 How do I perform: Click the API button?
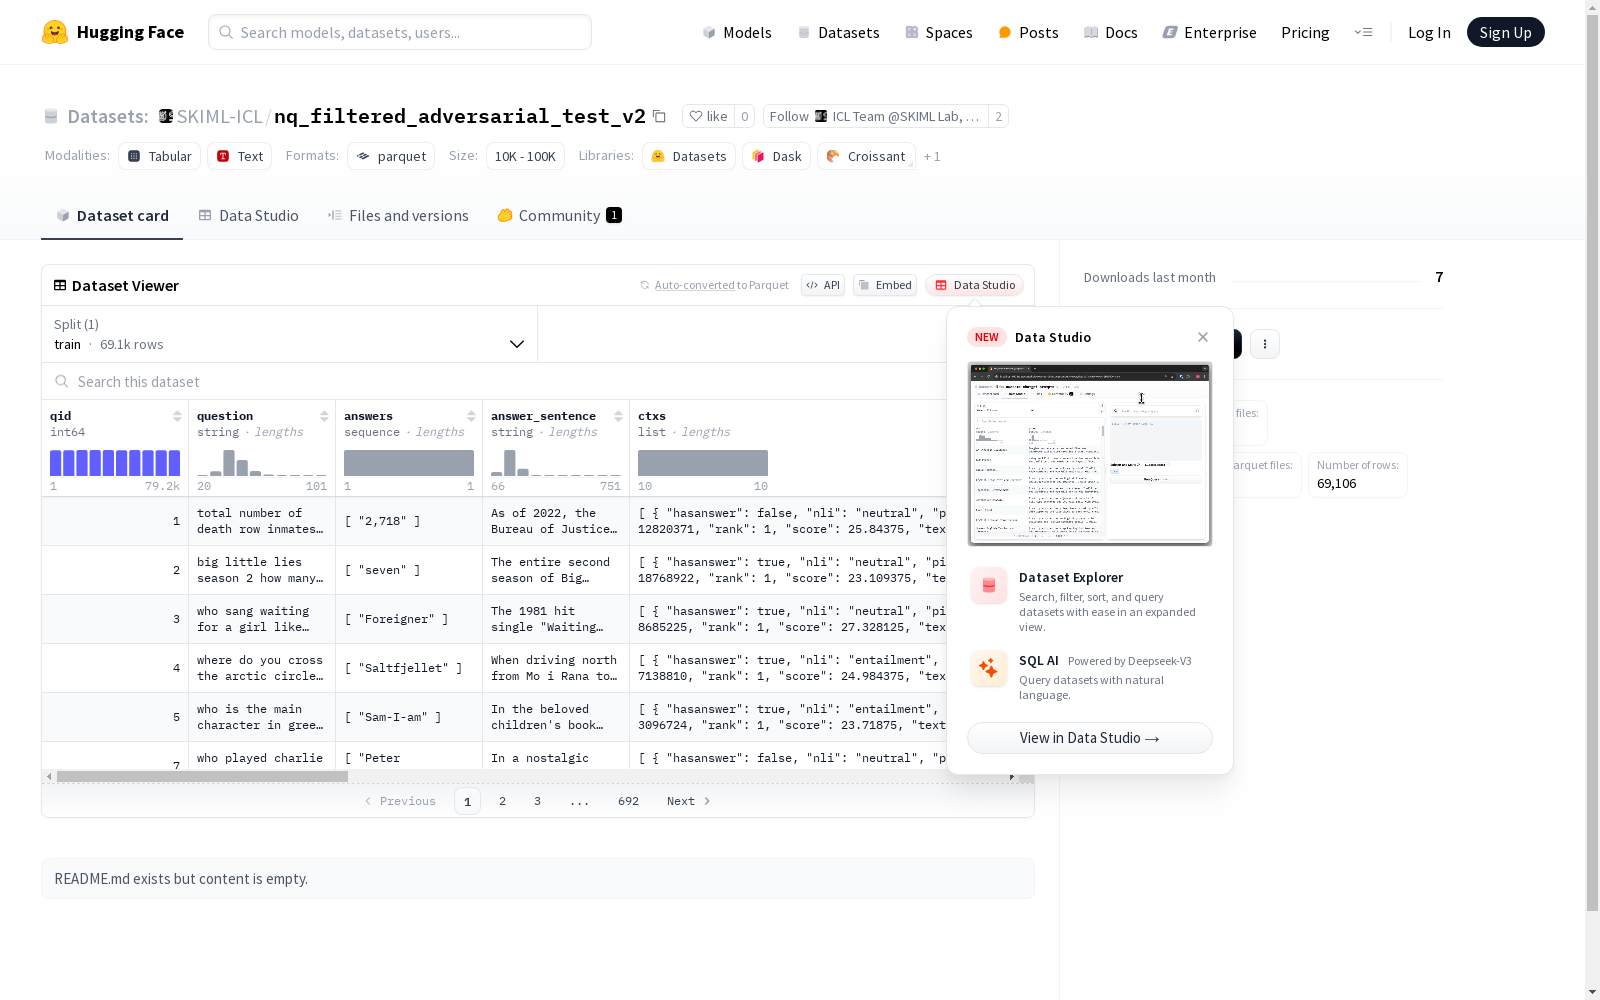823,285
